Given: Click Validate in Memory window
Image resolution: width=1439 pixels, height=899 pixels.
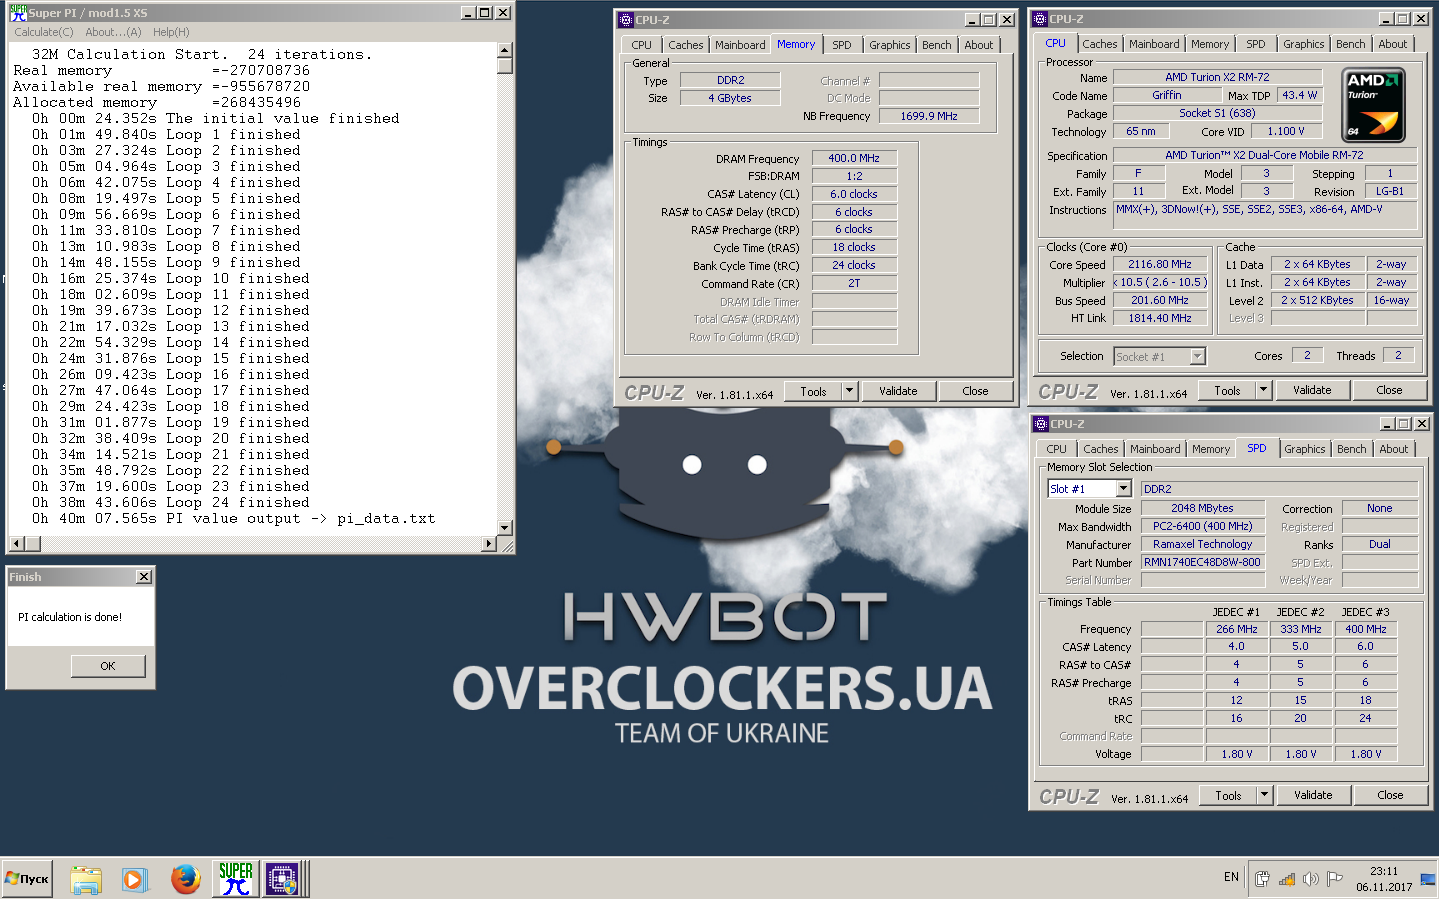Looking at the screenshot, I should coord(898,391).
